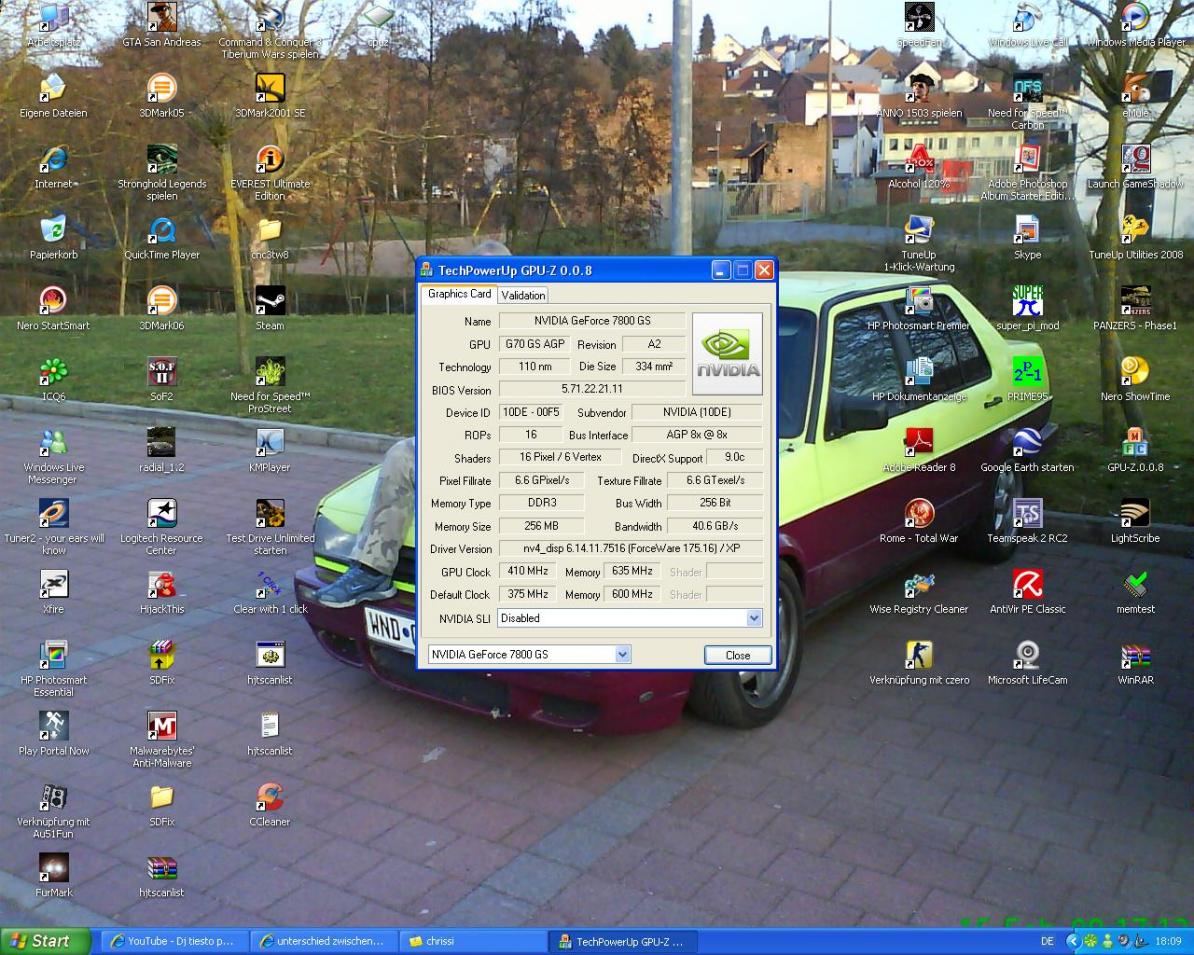
Task: Select TechPowerUp GPU-Z taskbar button
Action: [x=621, y=941]
